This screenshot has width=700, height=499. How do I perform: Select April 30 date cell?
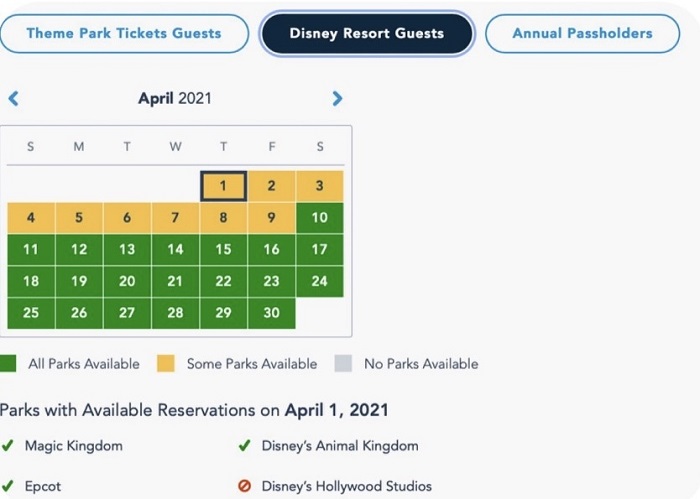click(x=271, y=313)
